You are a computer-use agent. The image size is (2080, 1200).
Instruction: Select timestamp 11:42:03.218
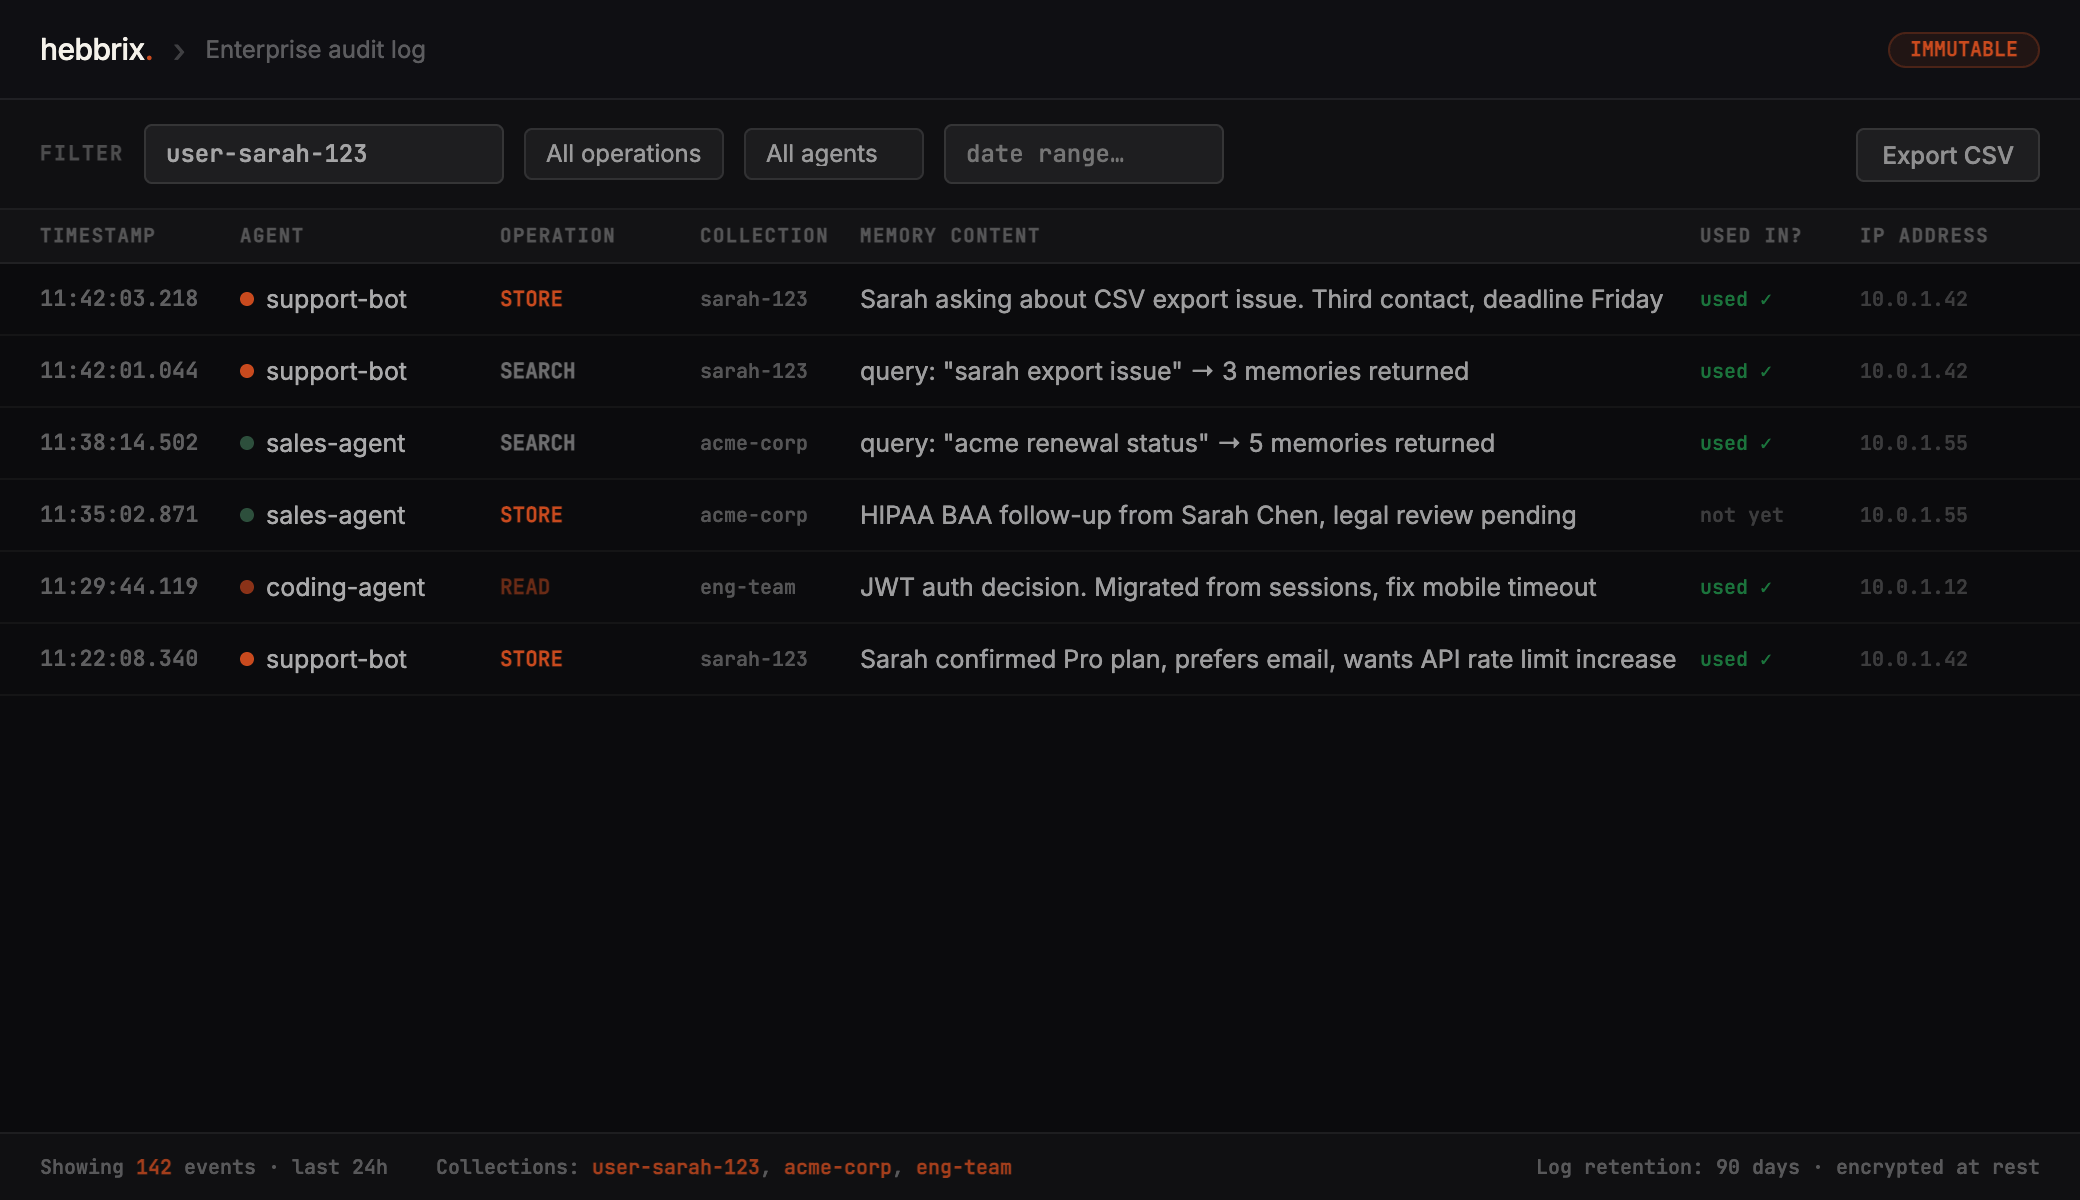(119, 299)
